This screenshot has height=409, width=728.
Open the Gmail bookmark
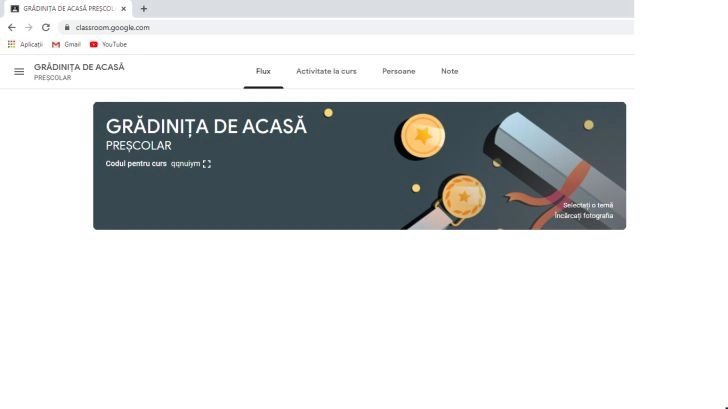pyautogui.click(x=66, y=45)
